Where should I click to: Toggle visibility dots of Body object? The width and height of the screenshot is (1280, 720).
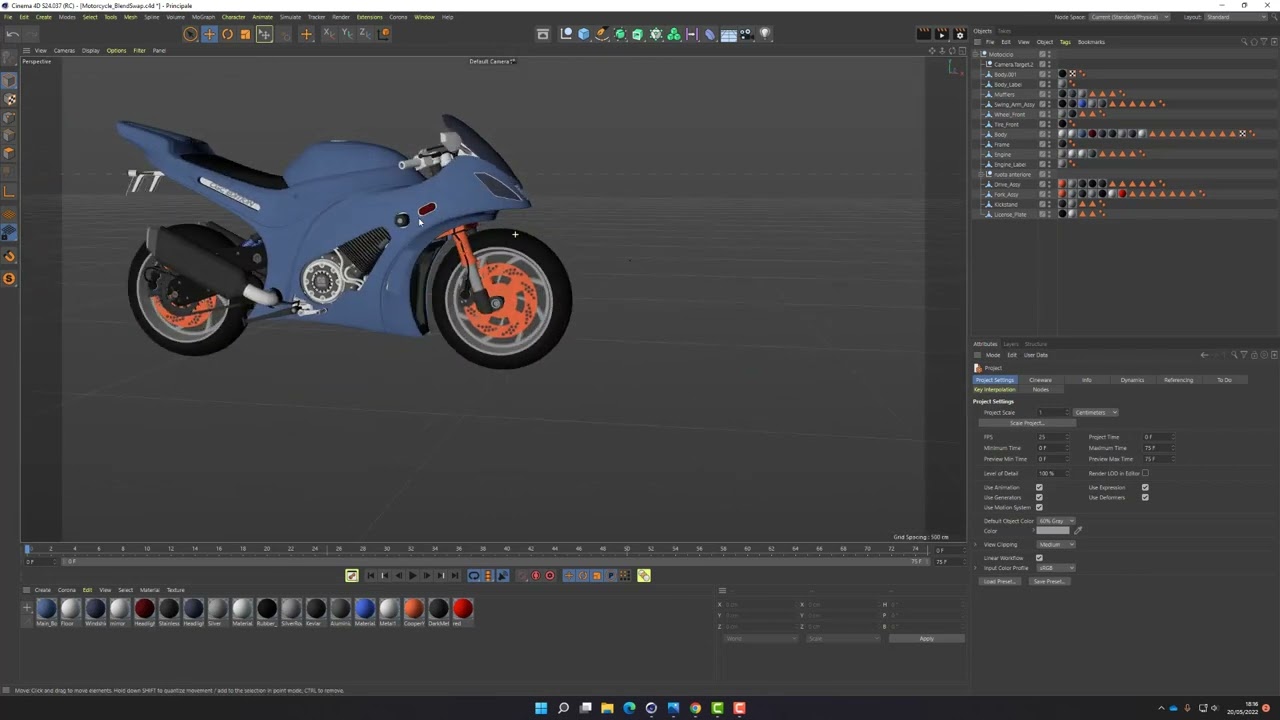click(x=1049, y=134)
